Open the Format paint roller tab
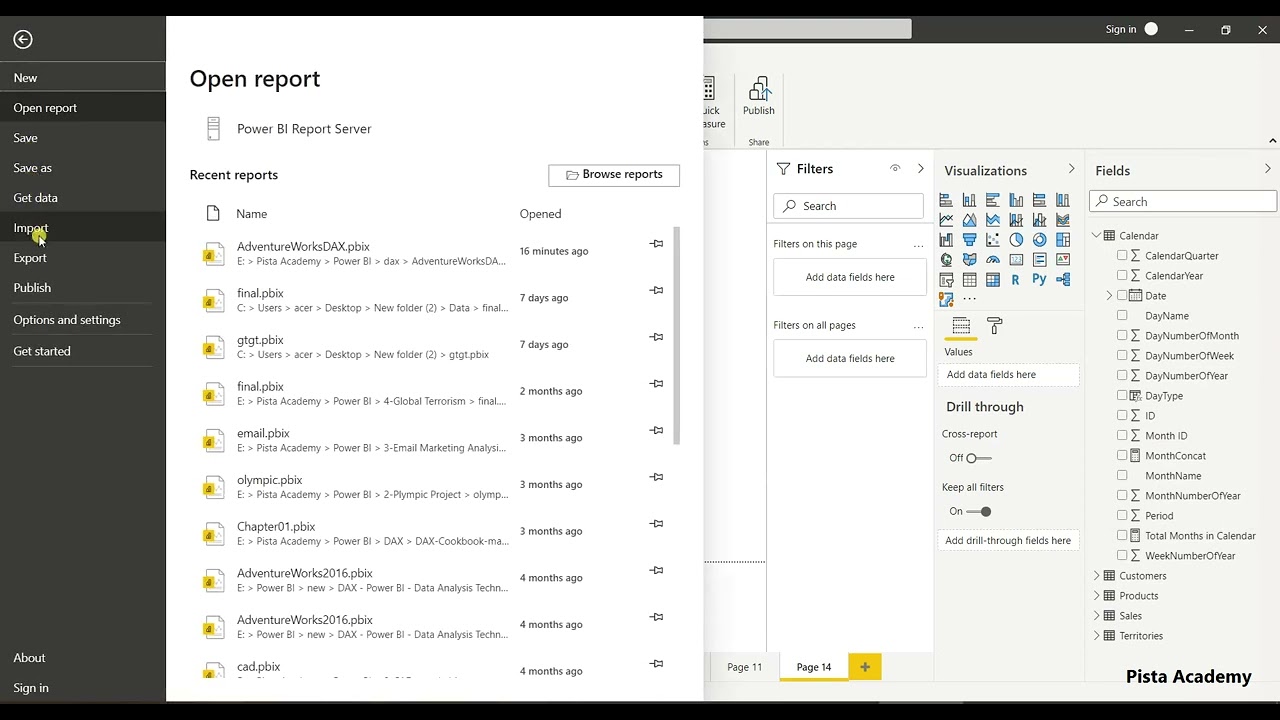Screen dimensions: 1280x720 pos(995,326)
